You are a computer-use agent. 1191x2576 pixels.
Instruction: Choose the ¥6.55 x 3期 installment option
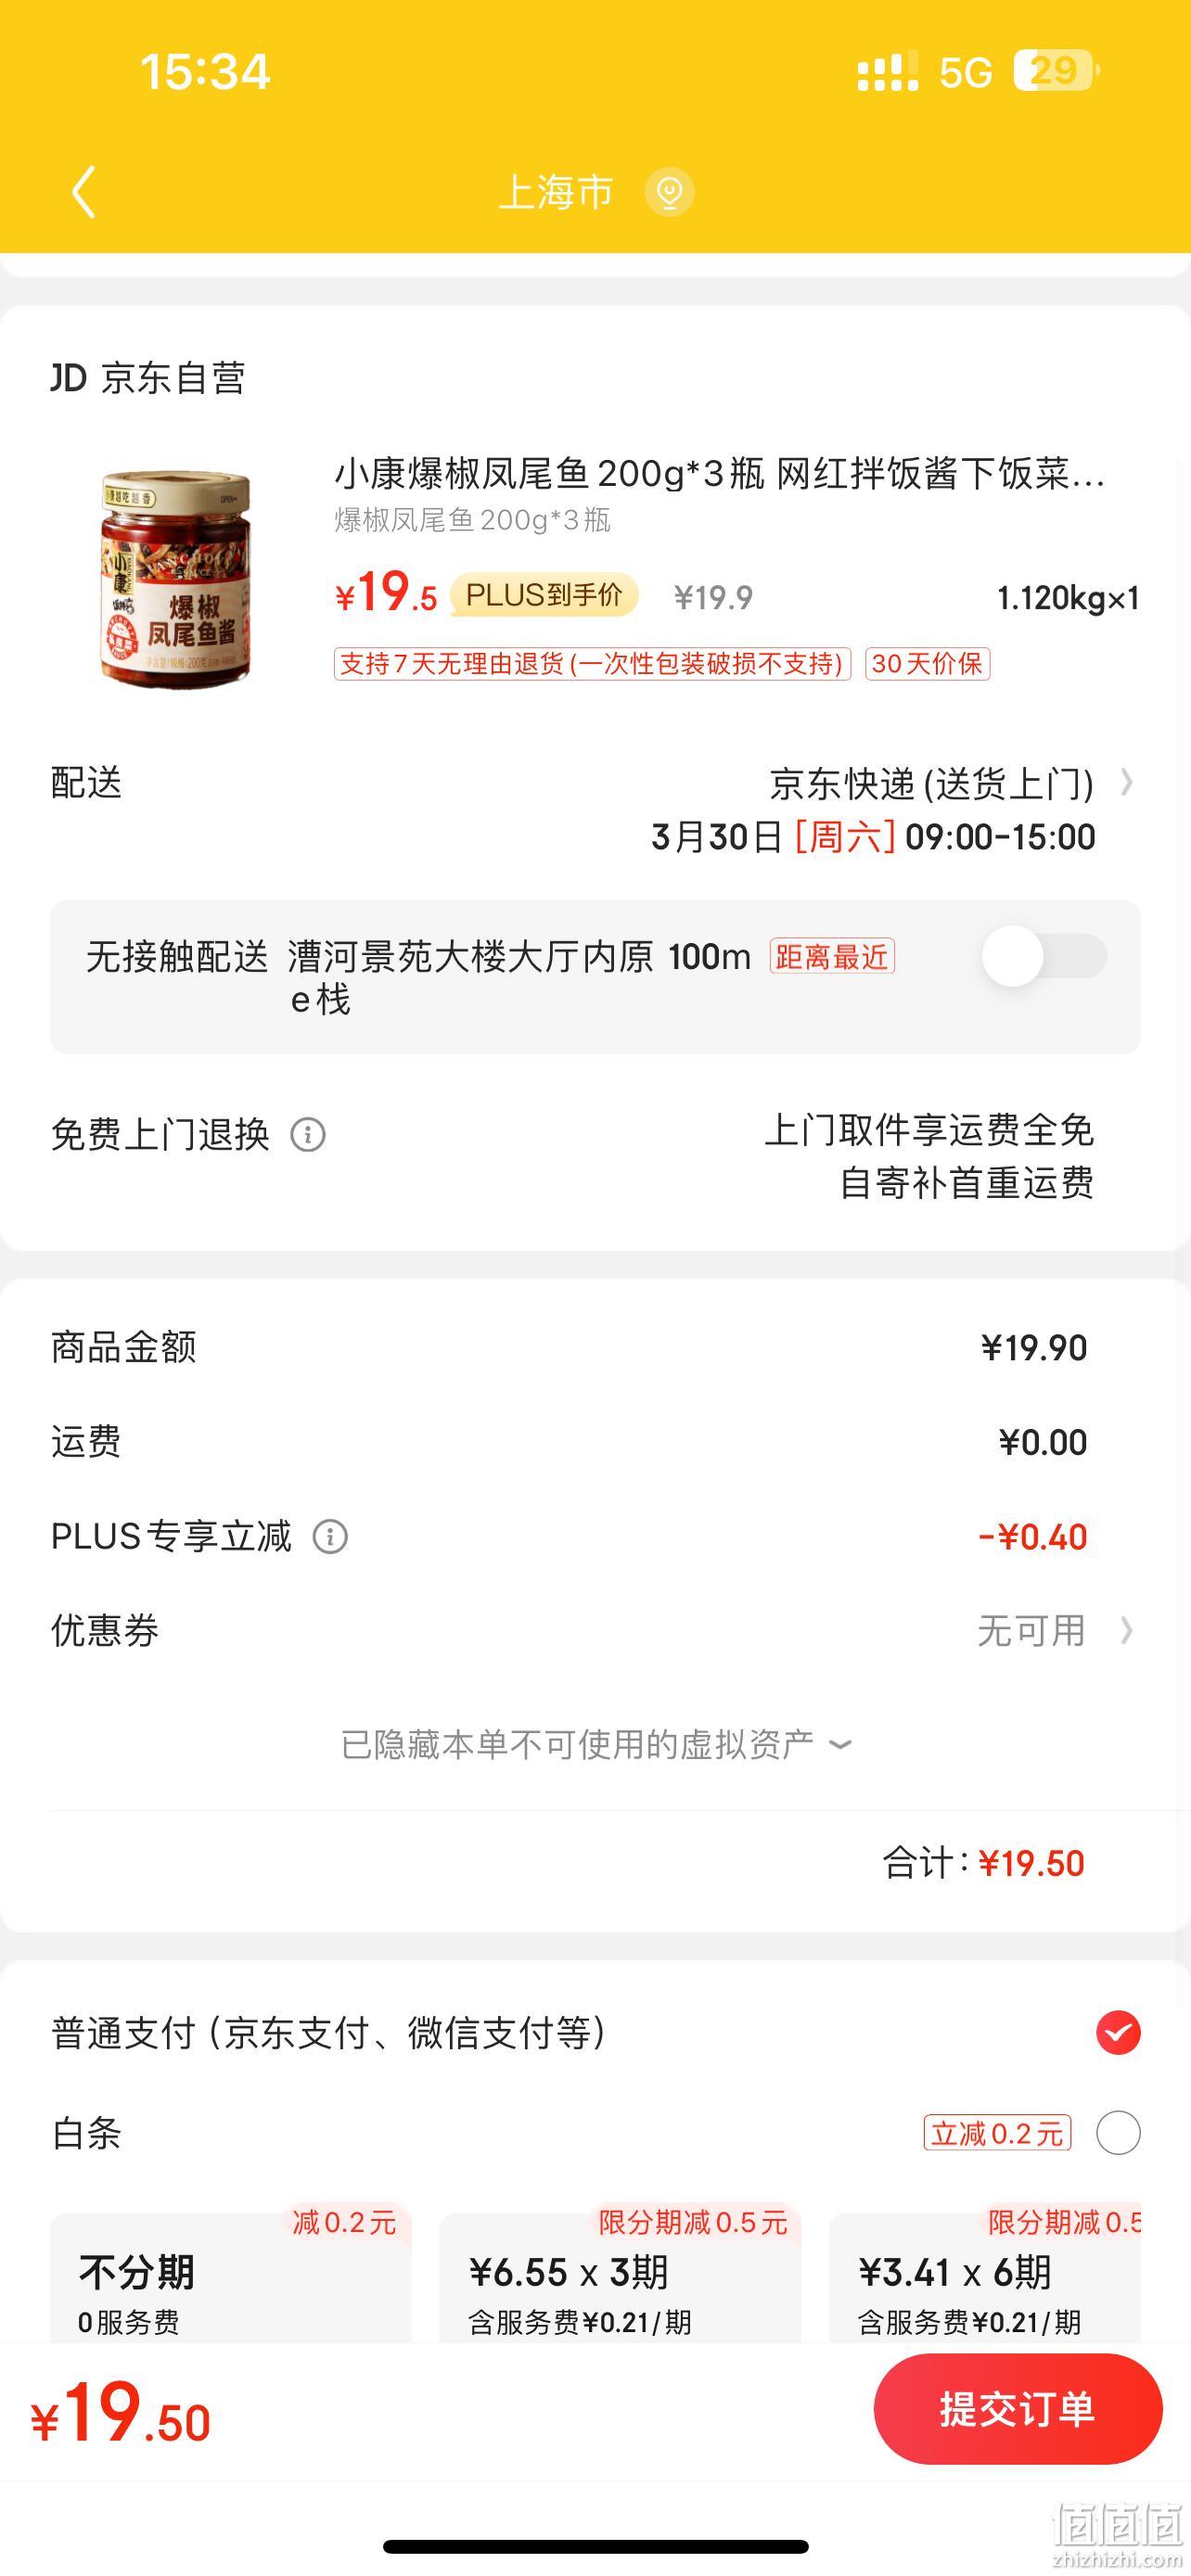tap(621, 2277)
